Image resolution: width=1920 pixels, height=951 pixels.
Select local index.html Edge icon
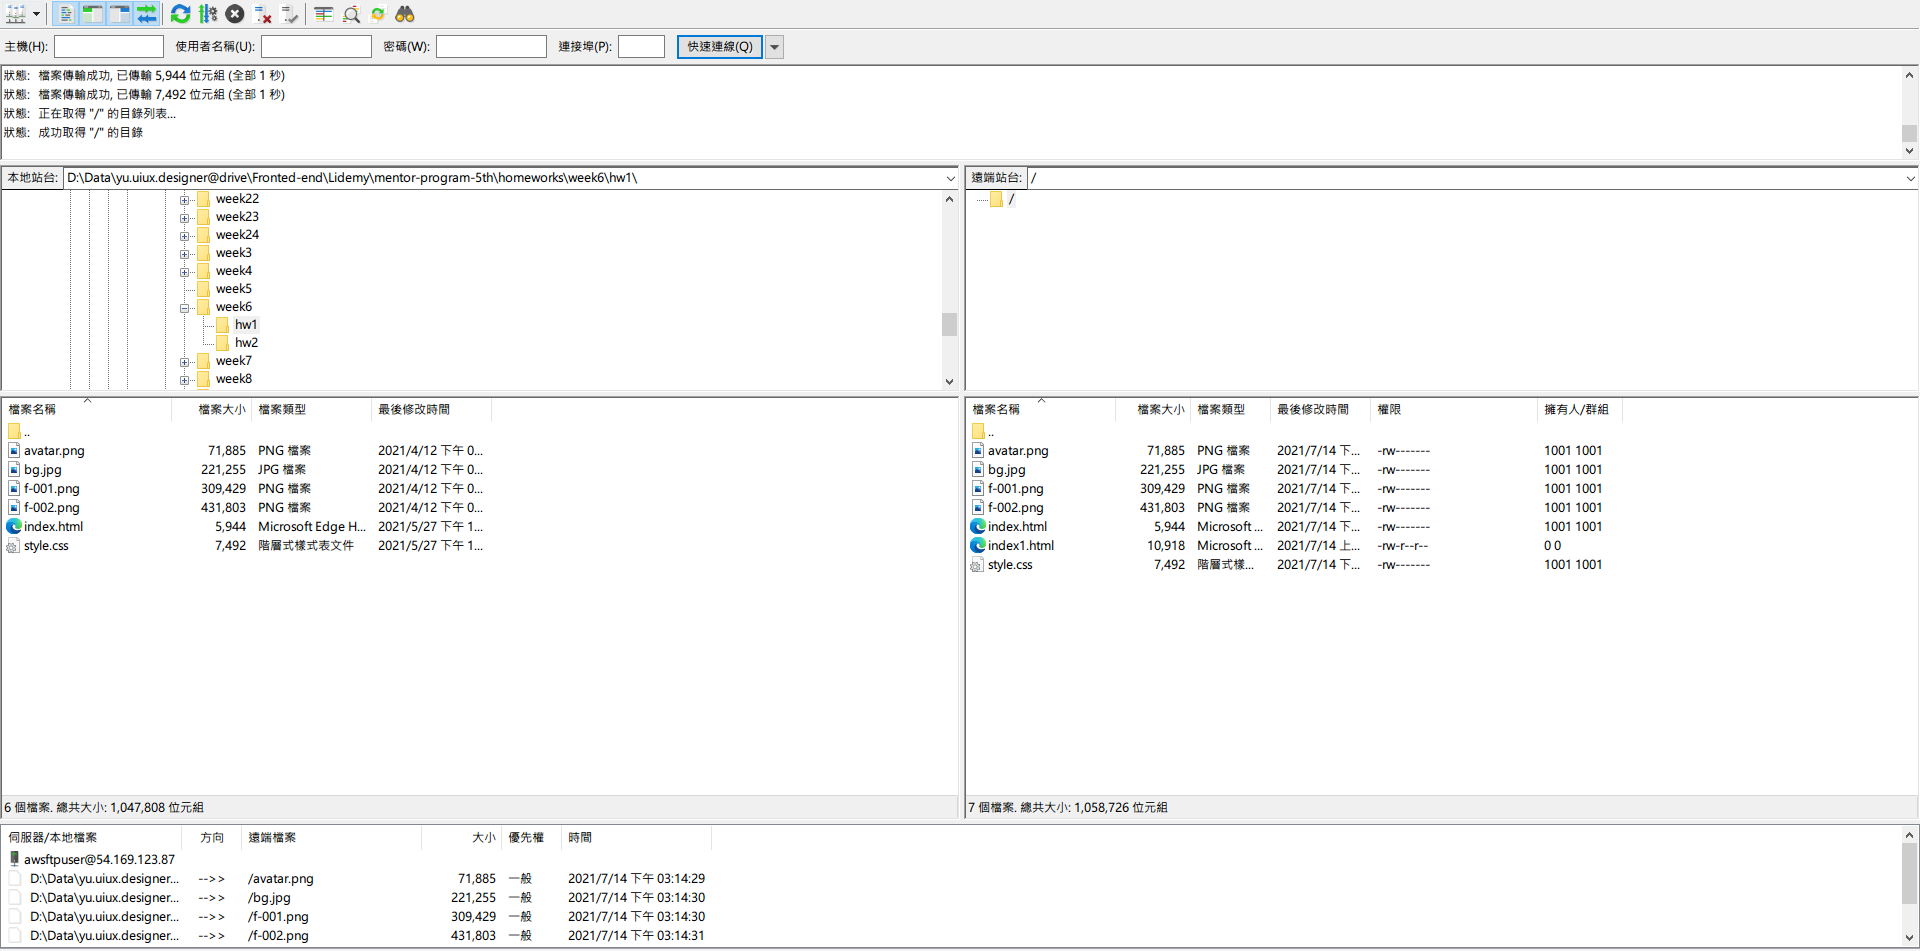(14, 527)
